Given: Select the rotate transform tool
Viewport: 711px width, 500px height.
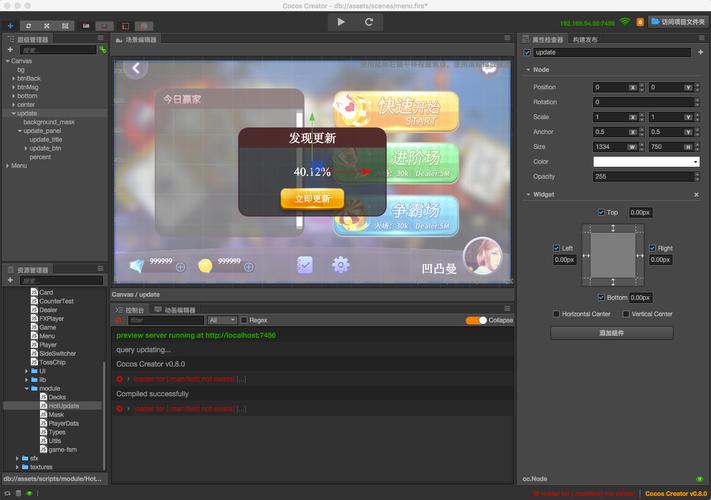Looking at the screenshot, I should pyautogui.click(x=28, y=24).
